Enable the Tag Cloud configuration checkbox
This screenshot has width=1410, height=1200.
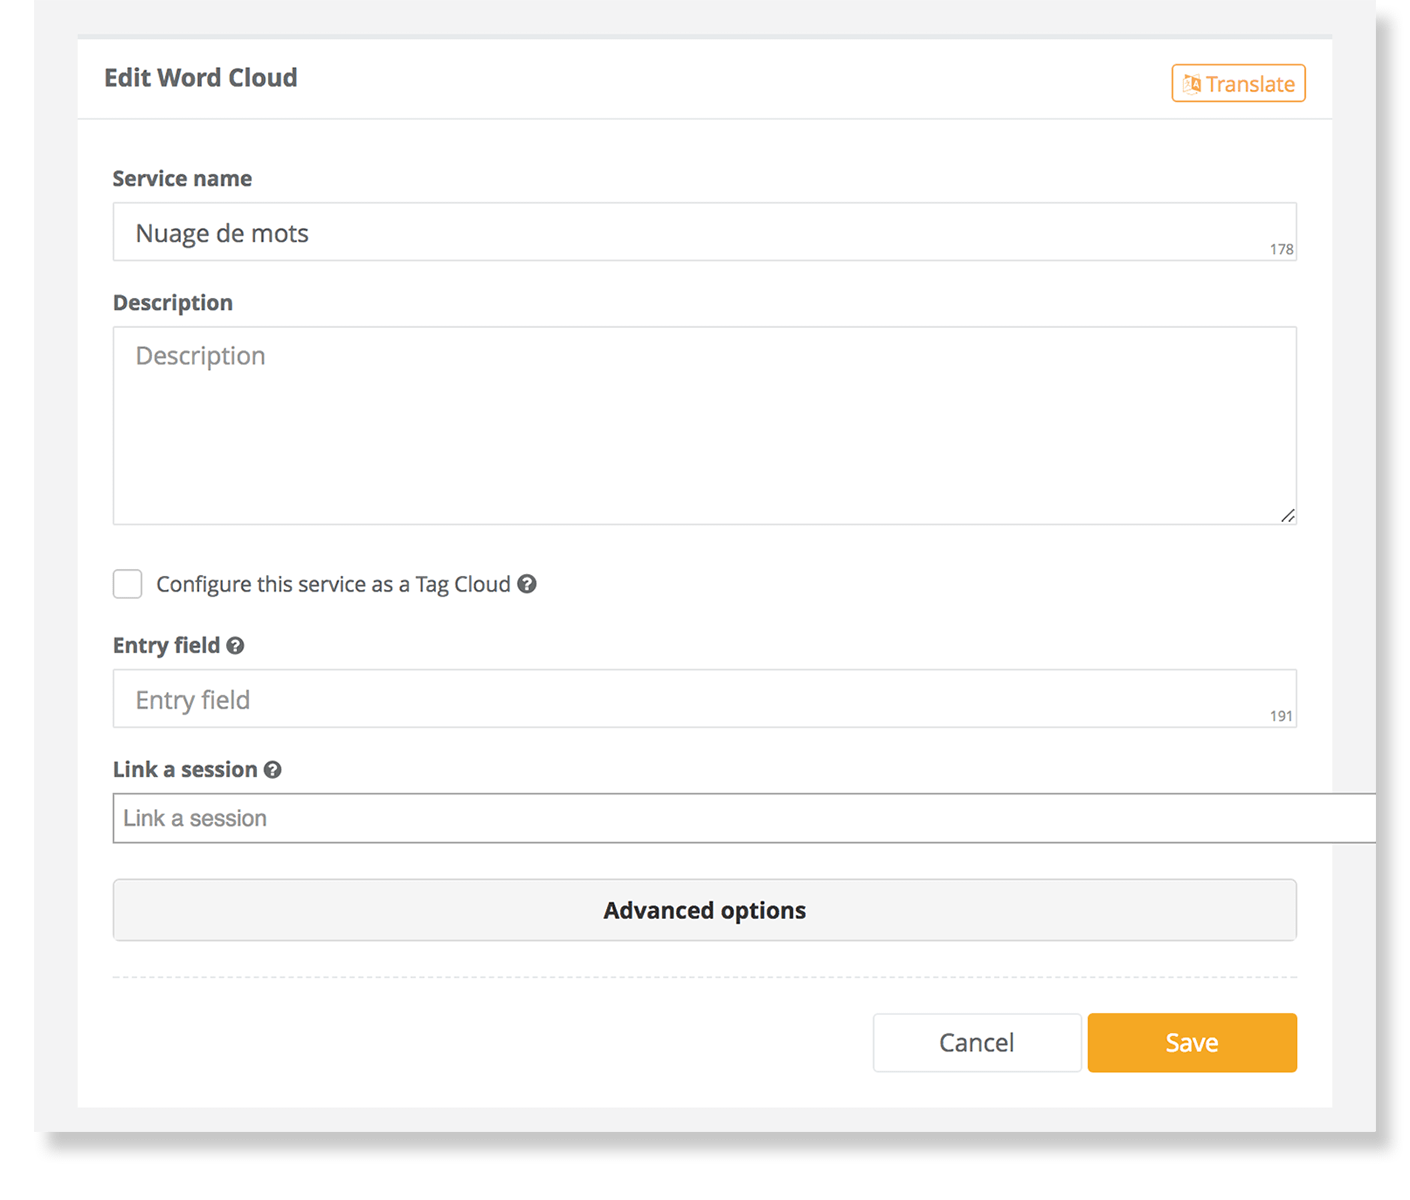(128, 584)
